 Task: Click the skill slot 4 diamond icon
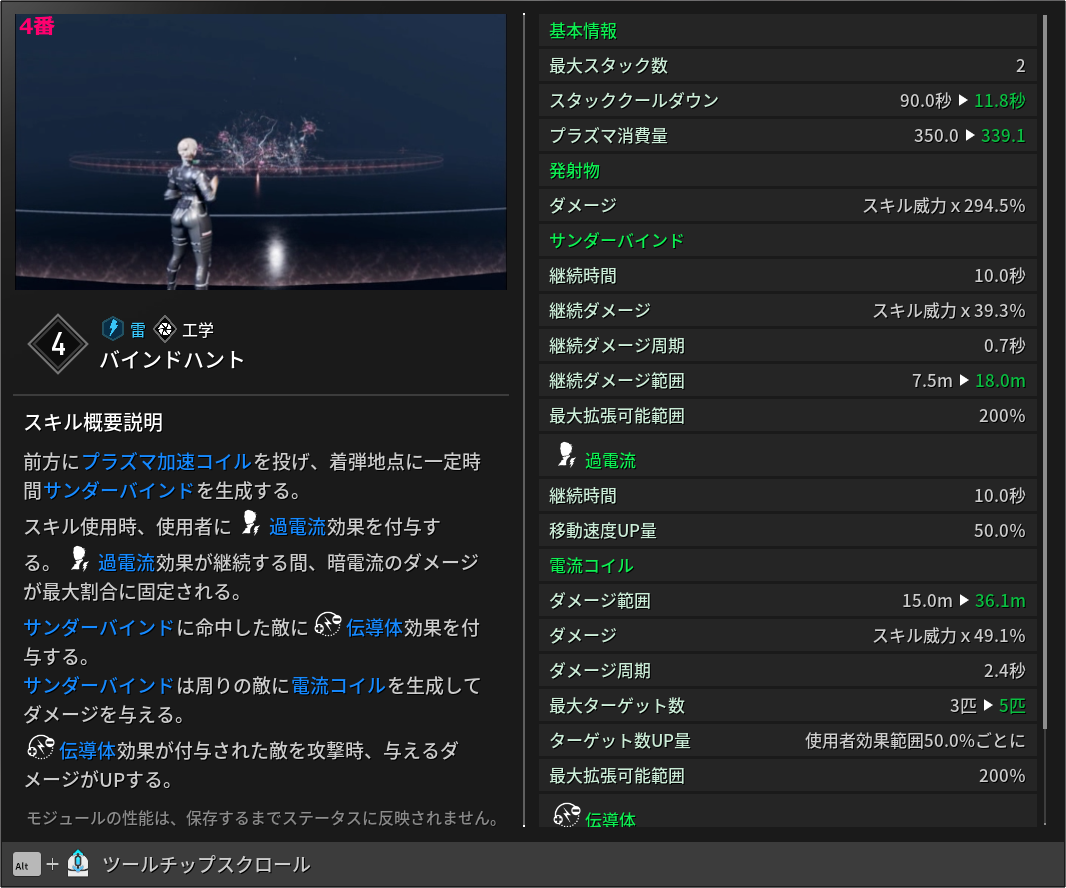pyautogui.click(x=58, y=344)
